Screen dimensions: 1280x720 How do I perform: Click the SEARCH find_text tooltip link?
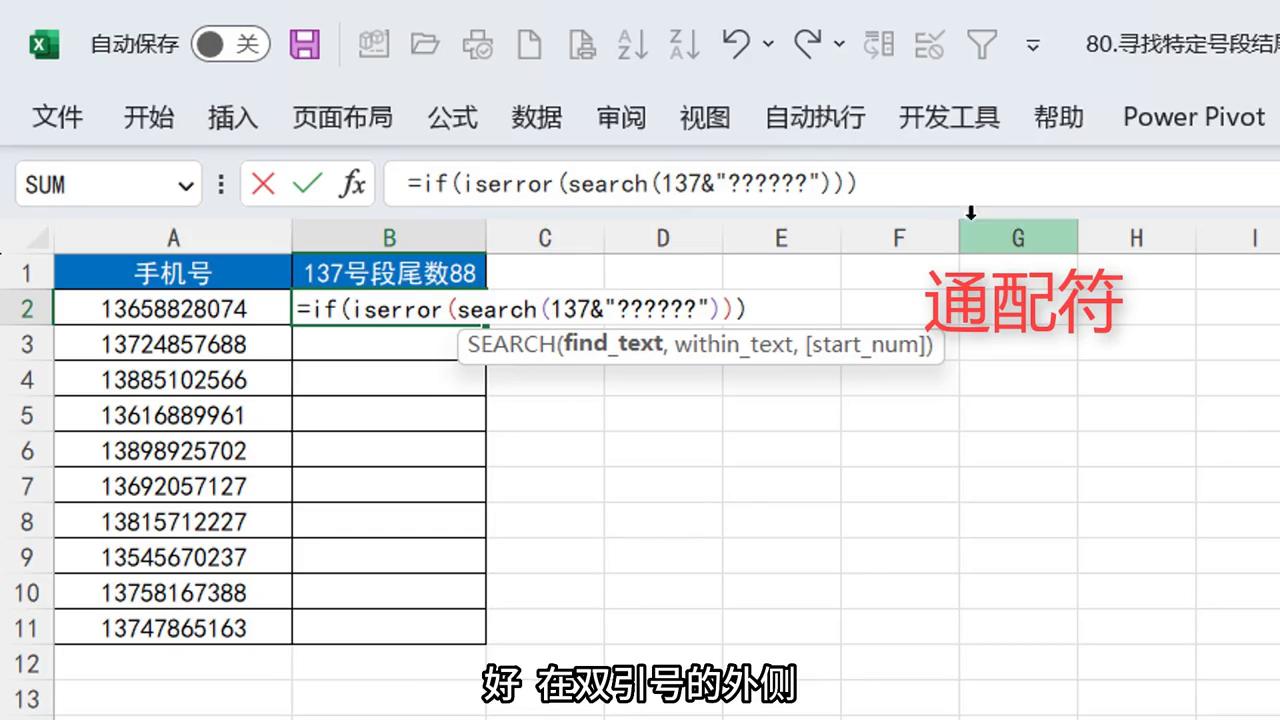click(x=612, y=345)
